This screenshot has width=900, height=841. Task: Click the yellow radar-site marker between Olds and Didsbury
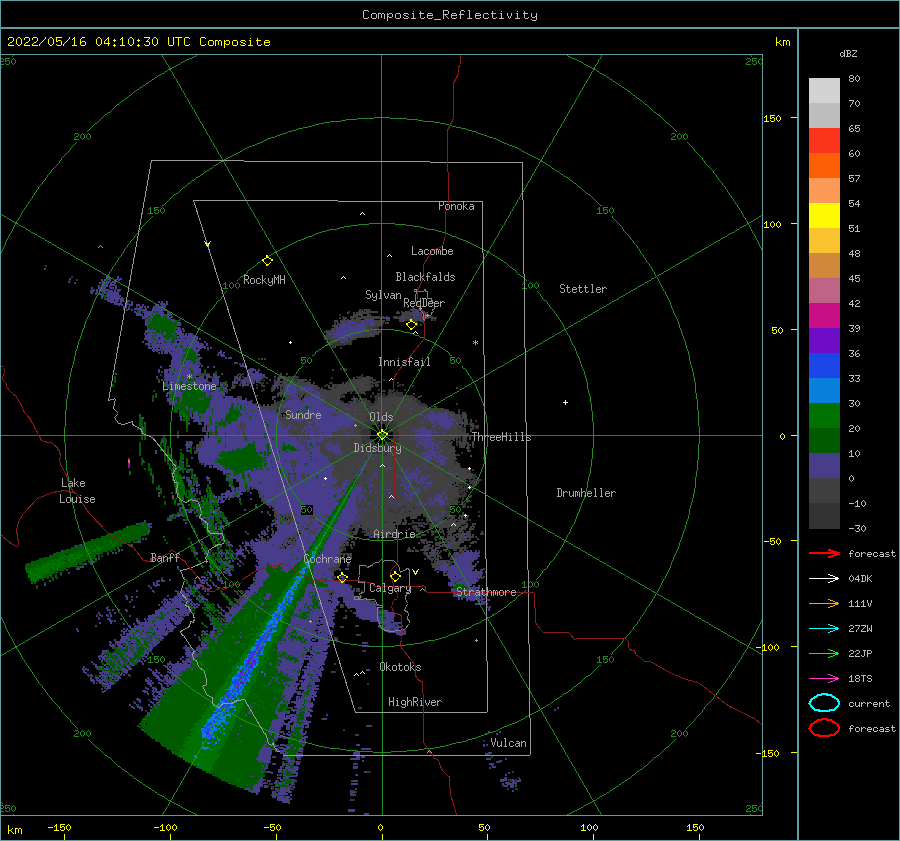pos(382,435)
